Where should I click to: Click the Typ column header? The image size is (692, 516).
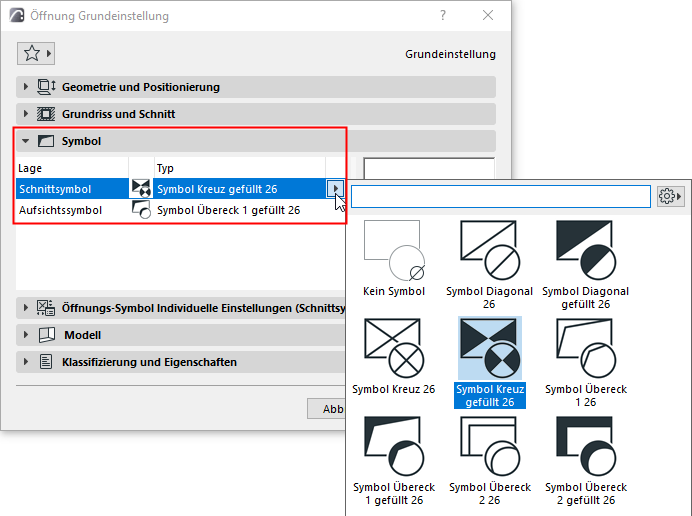click(x=240, y=168)
